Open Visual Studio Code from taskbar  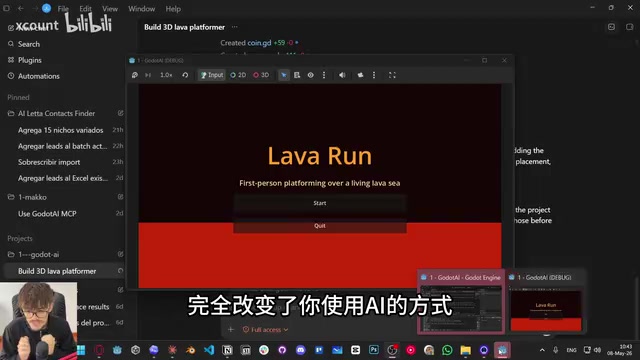[209, 350]
